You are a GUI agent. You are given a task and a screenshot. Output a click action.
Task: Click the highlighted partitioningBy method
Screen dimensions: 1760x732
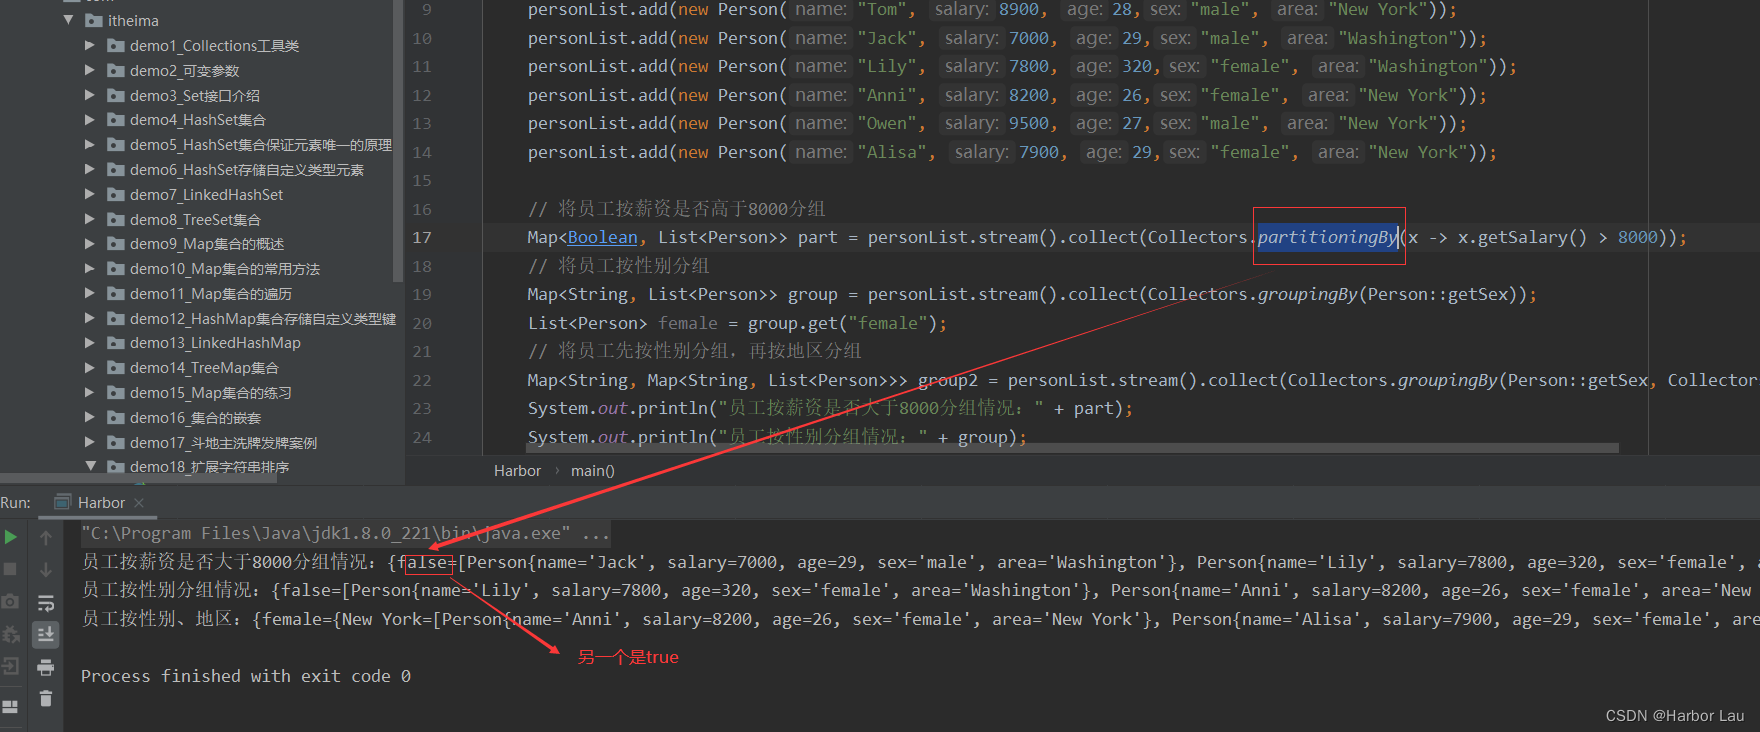pyautogui.click(x=1327, y=237)
